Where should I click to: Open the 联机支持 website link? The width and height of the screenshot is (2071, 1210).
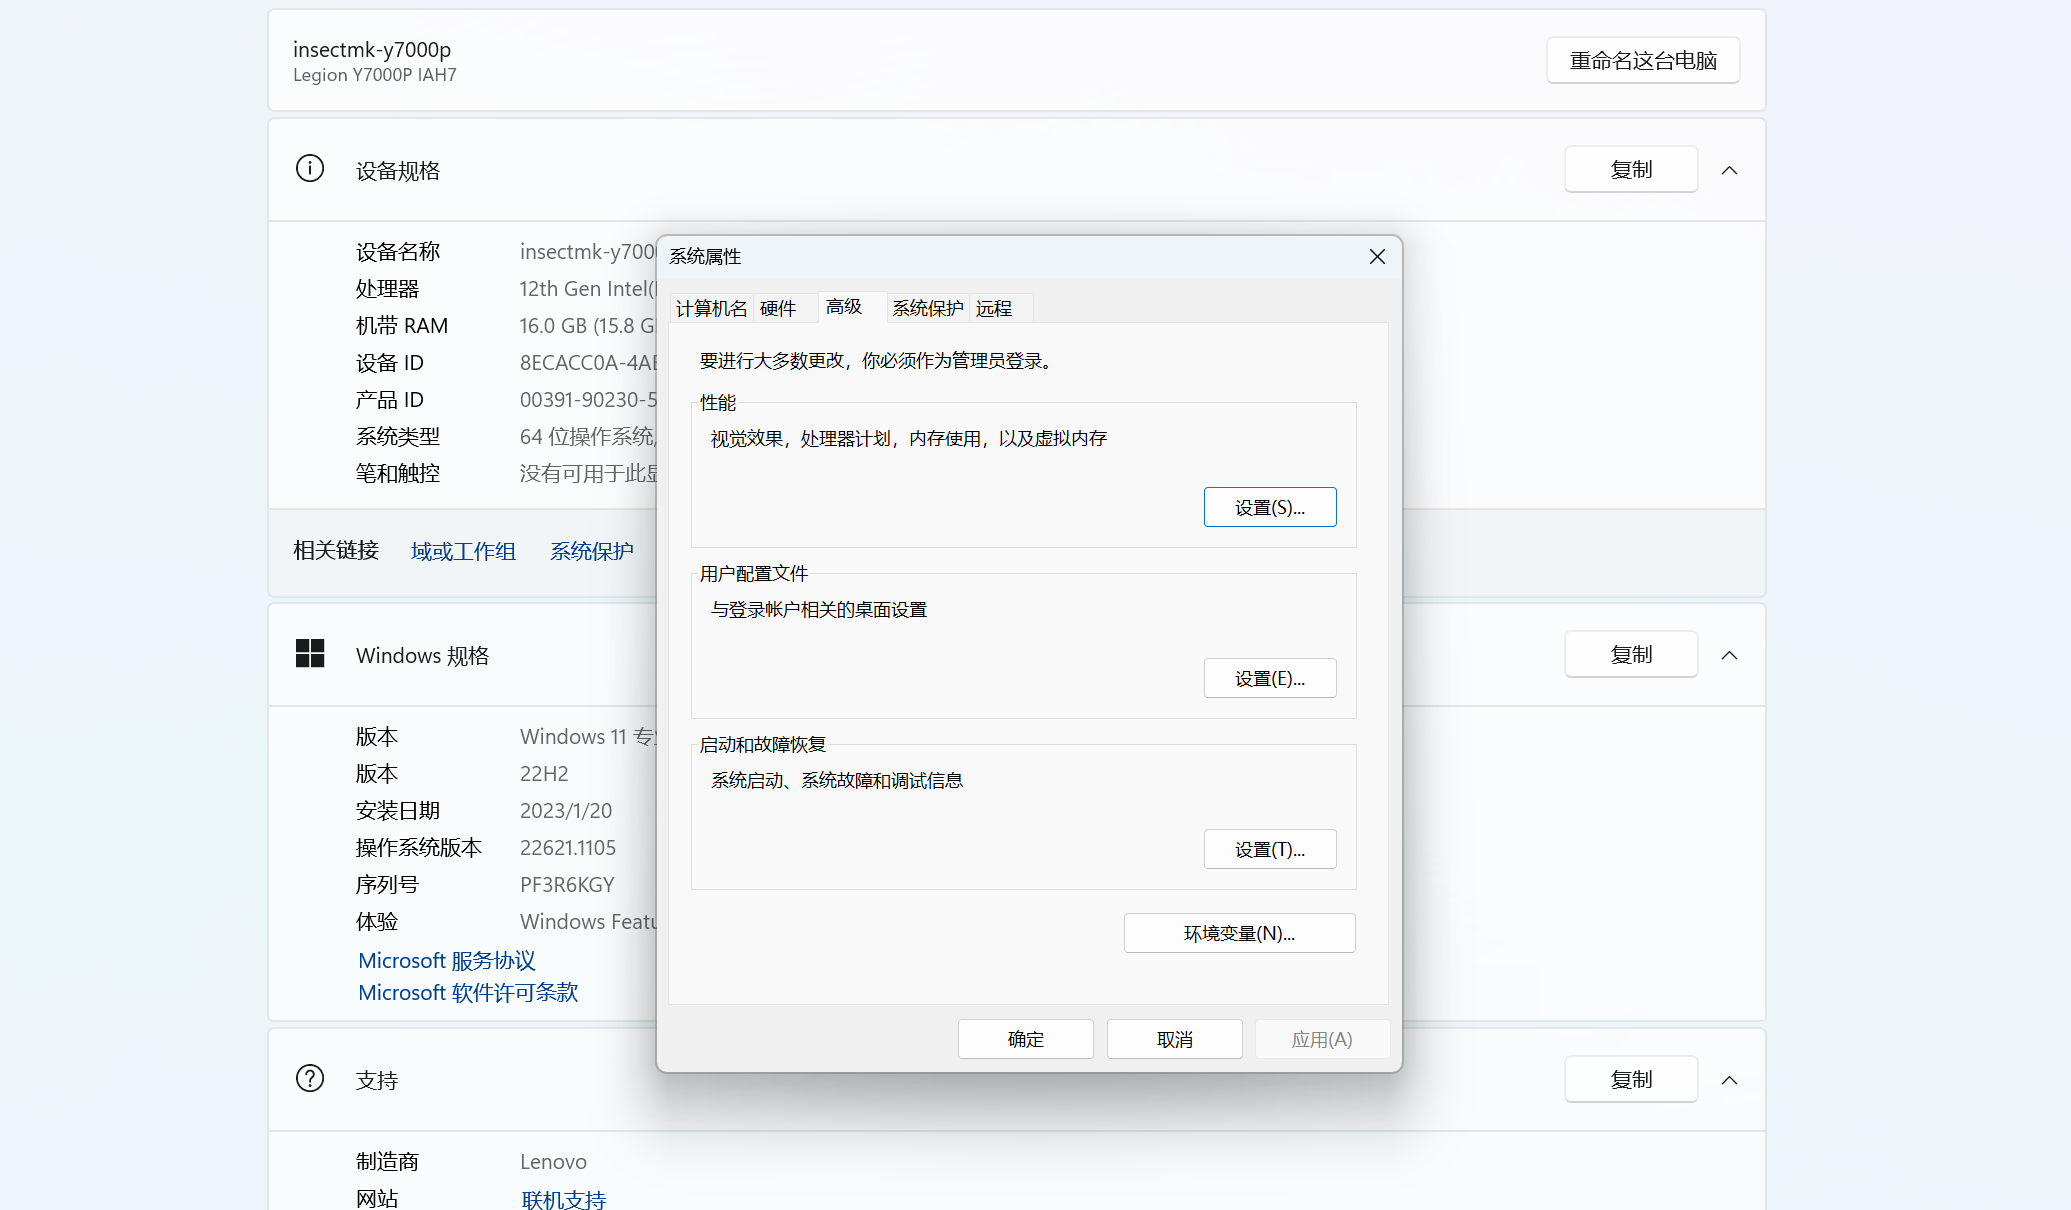pyautogui.click(x=564, y=1199)
